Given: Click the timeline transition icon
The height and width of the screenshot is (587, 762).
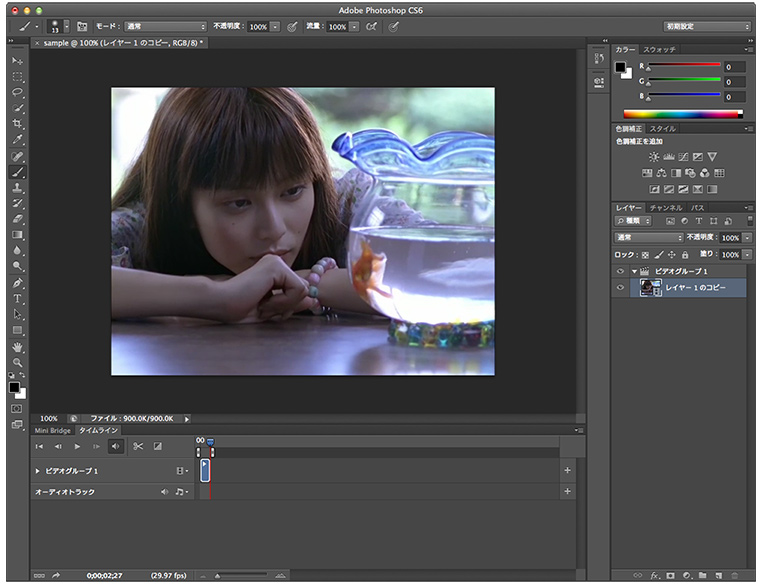Looking at the screenshot, I should click(x=157, y=446).
